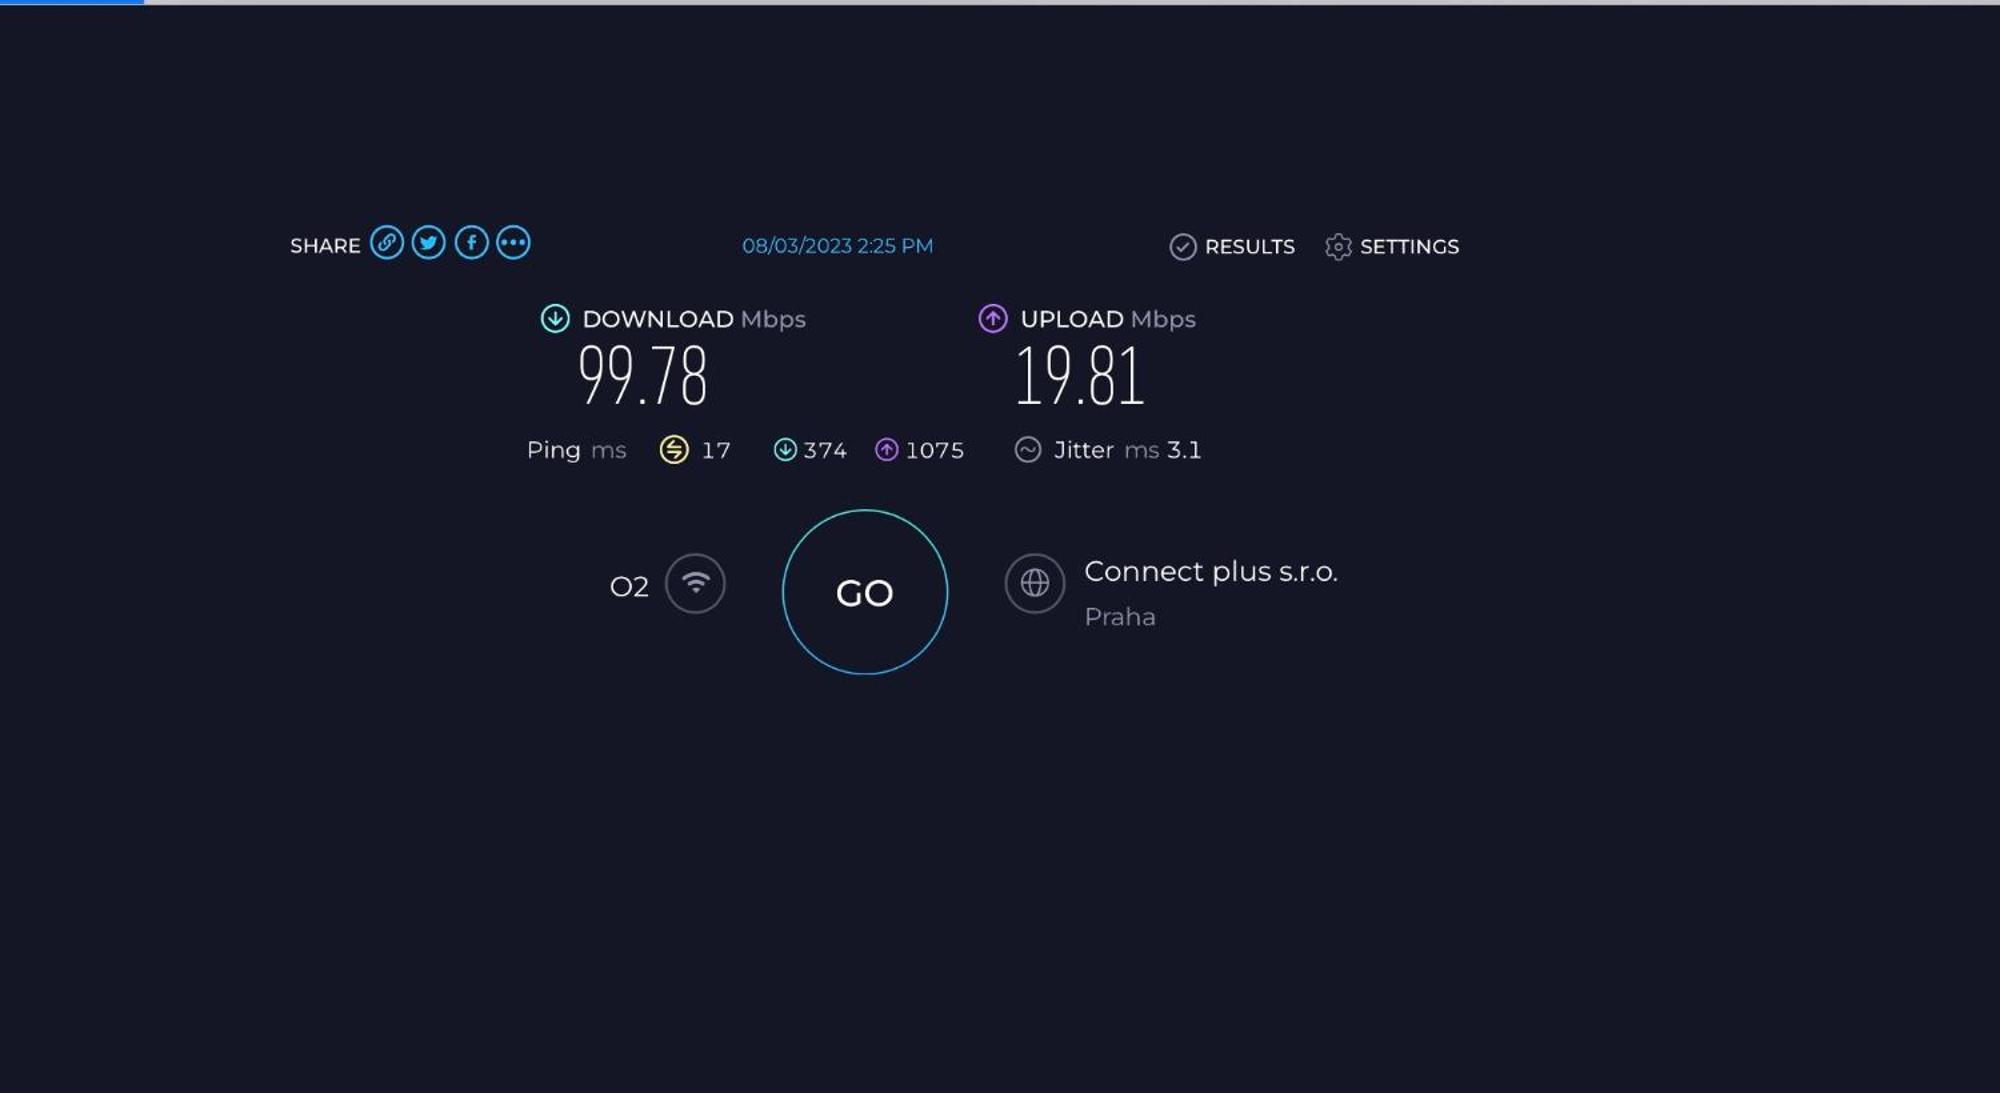Click the Results checkmark icon

point(1183,247)
